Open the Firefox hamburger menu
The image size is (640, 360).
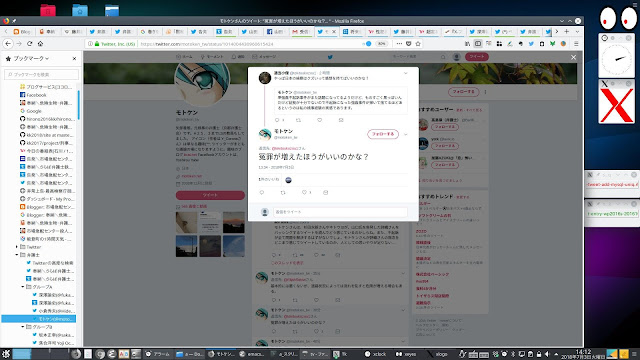(576, 44)
